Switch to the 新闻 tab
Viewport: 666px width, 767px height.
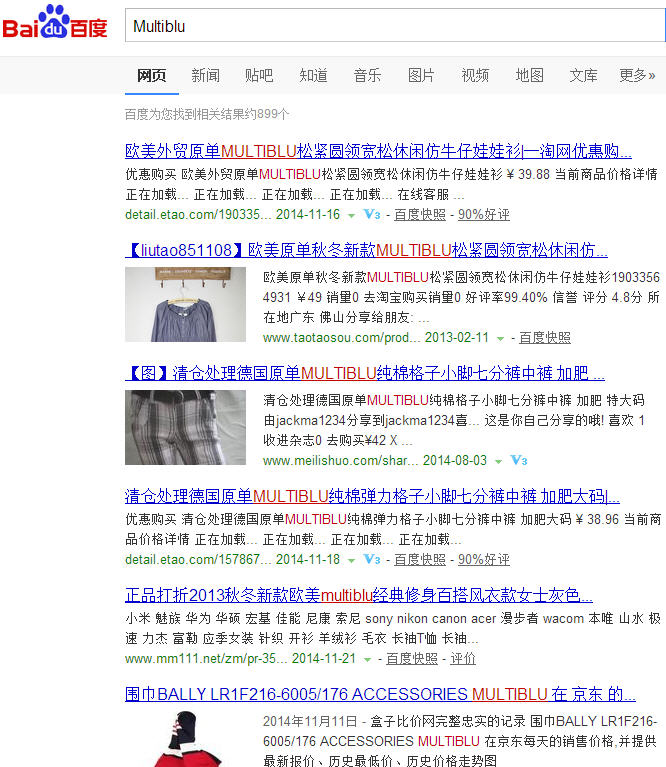tap(205, 75)
